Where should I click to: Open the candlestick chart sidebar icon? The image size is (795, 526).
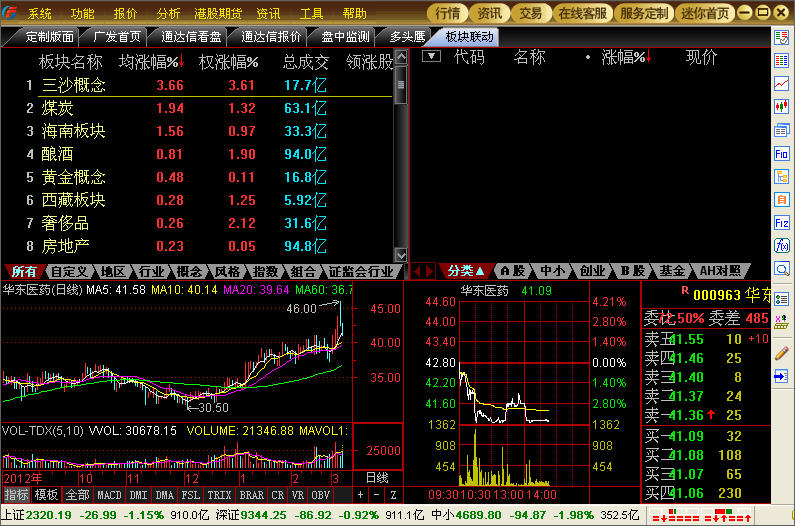pos(781,107)
